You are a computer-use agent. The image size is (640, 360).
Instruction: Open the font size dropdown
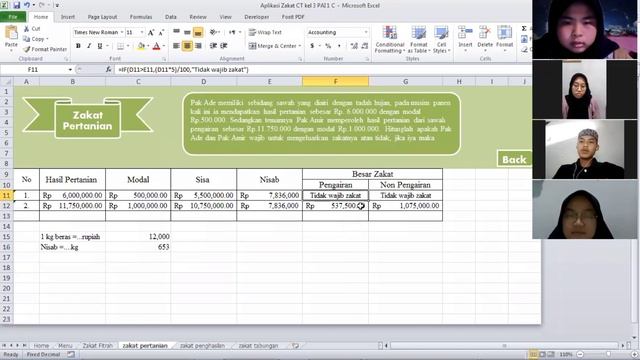coord(142,32)
